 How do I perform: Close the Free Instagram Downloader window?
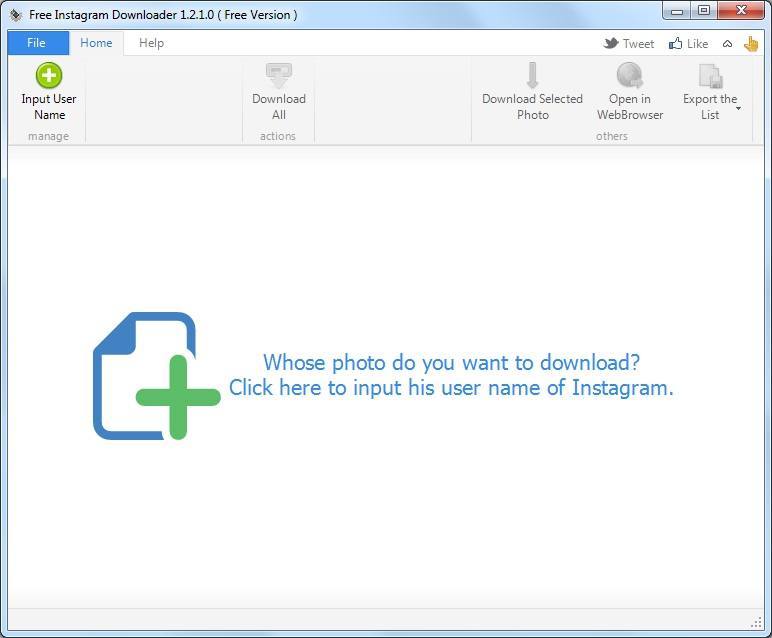[741, 11]
